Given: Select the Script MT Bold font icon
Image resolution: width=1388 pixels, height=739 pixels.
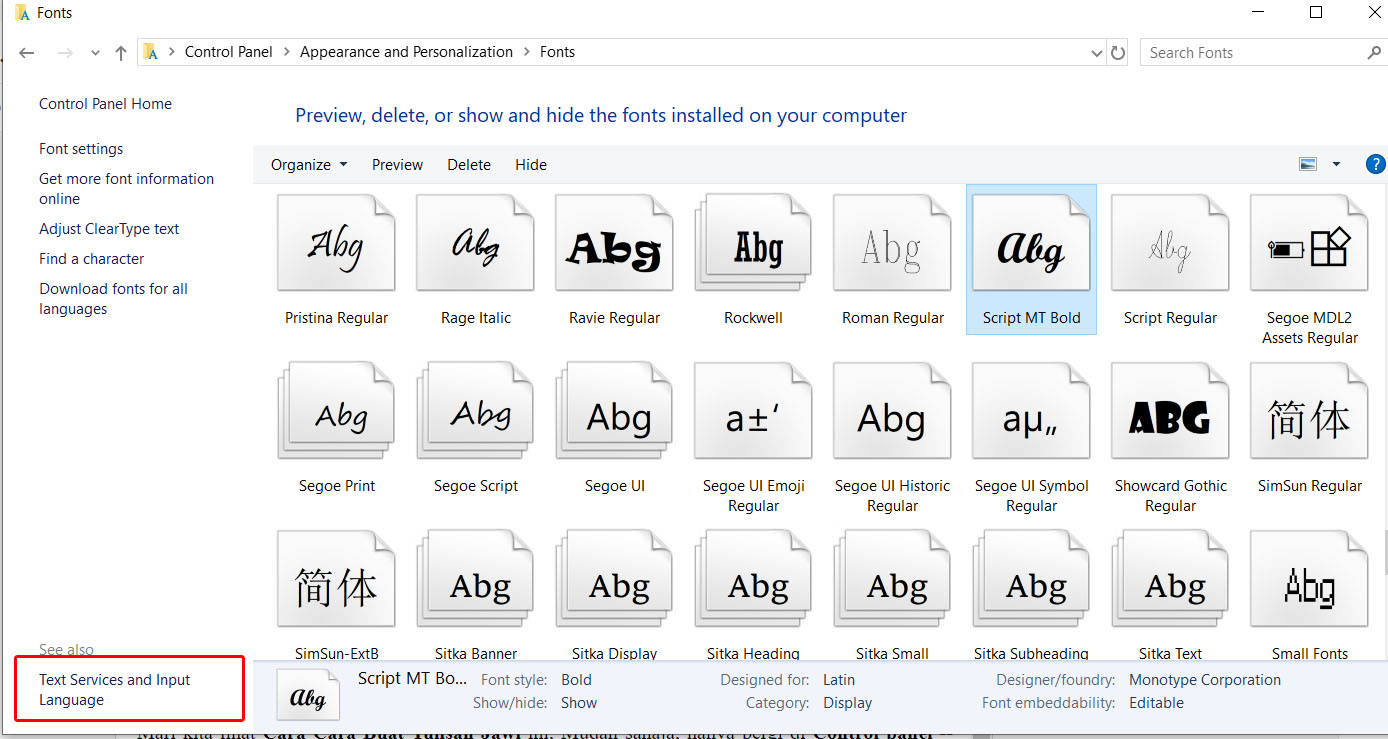Looking at the screenshot, I should click(1031, 243).
